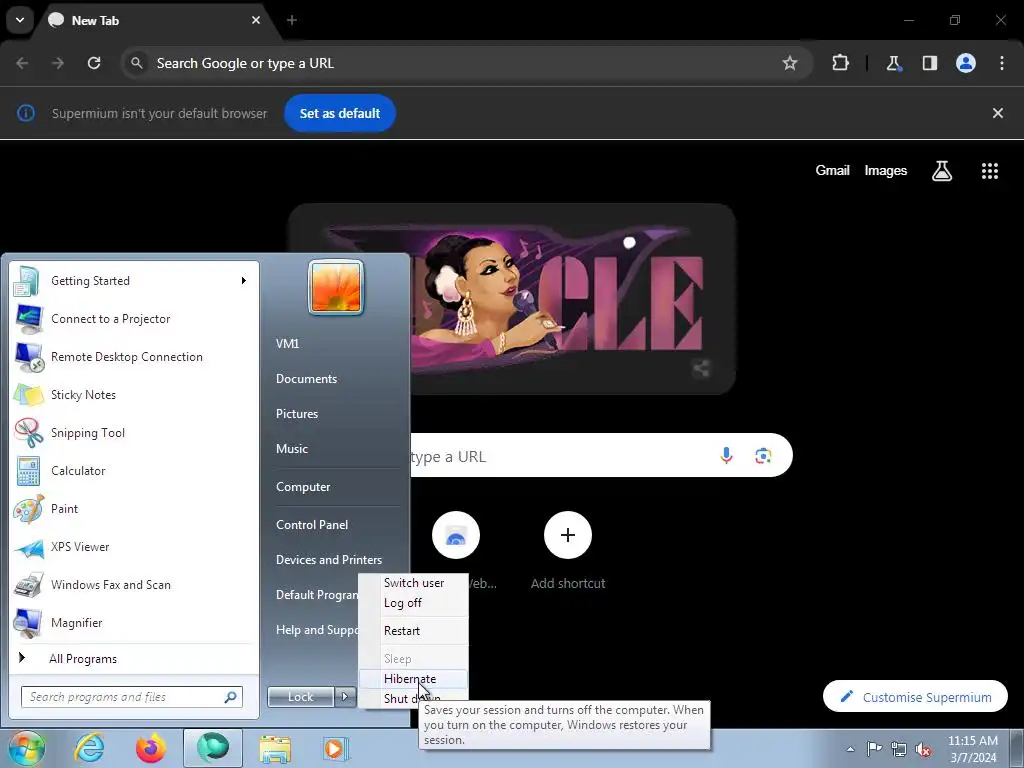Open the Images link
Viewport: 1024px width, 768px height.
pyautogui.click(x=886, y=170)
